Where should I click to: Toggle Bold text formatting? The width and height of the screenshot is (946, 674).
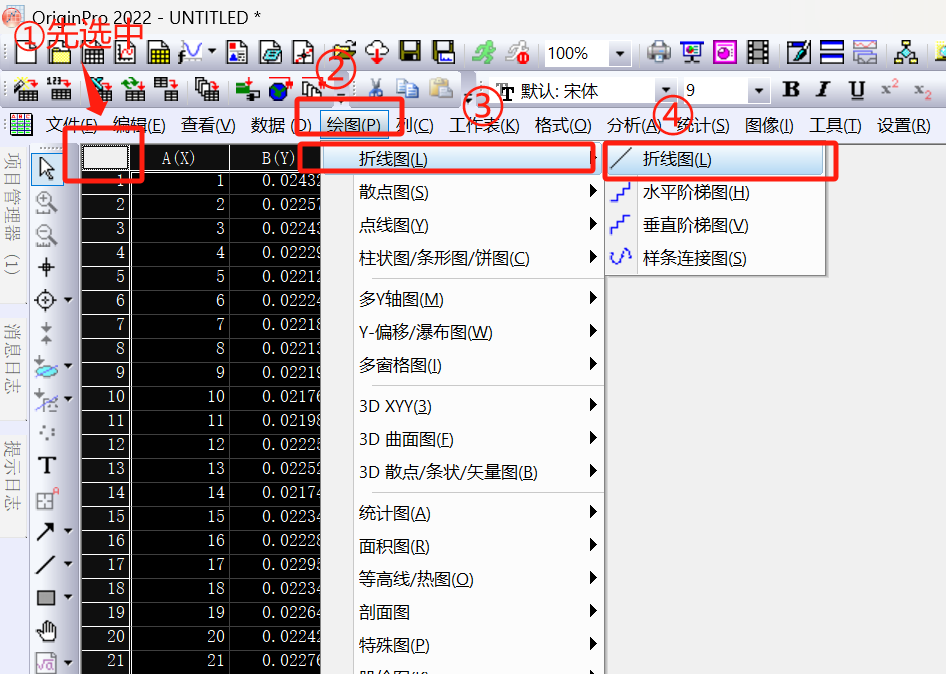pos(791,89)
